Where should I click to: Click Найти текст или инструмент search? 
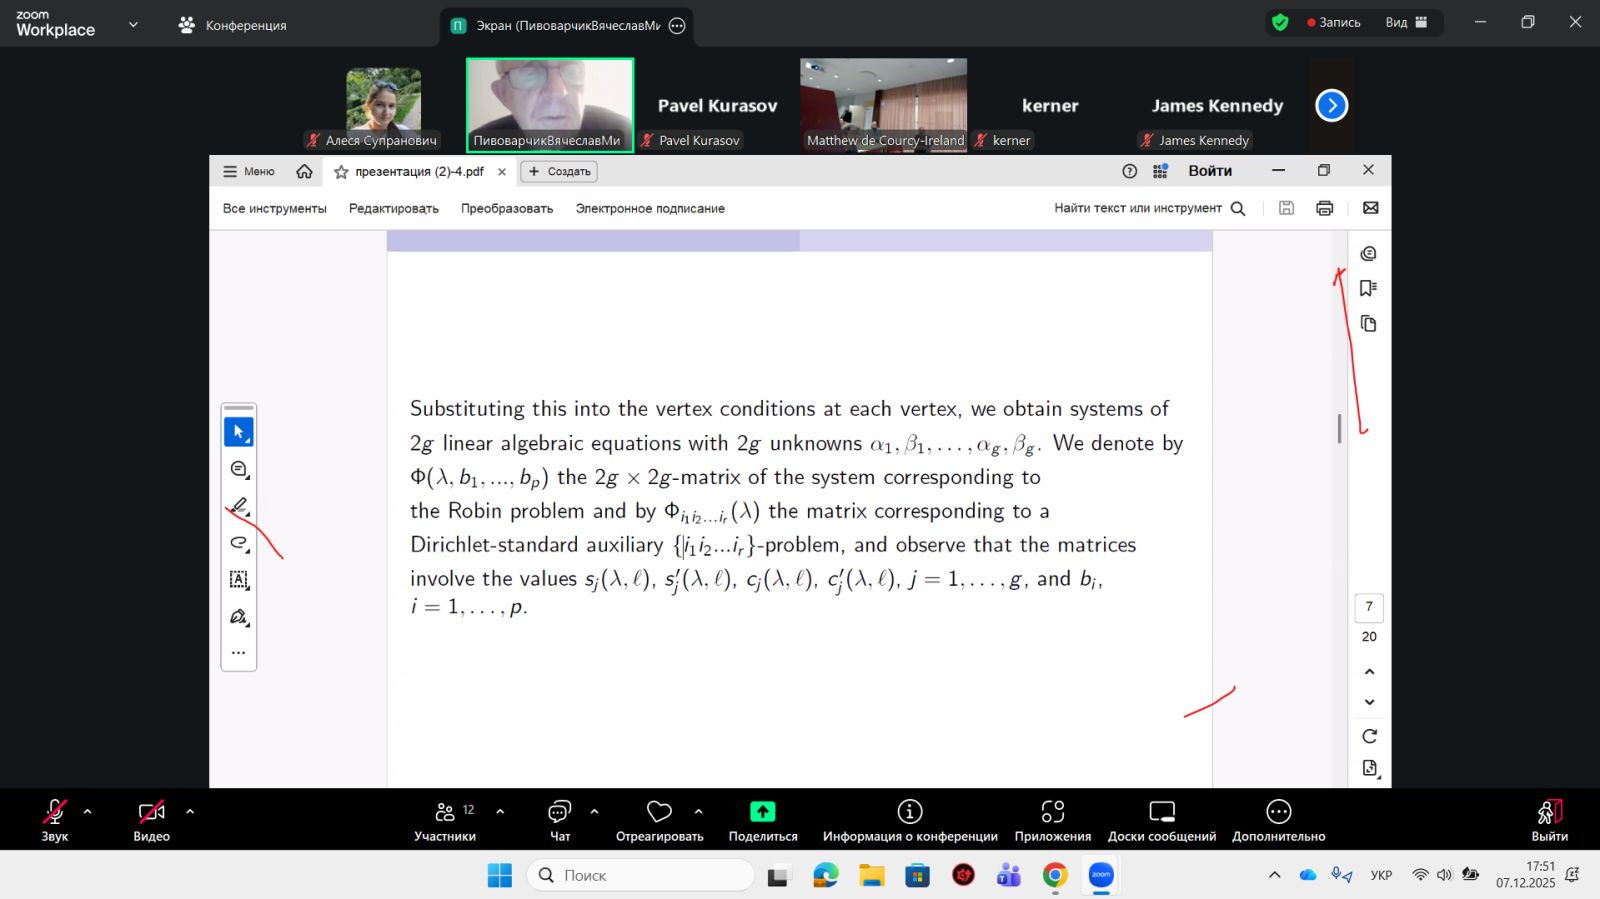pos(1149,208)
